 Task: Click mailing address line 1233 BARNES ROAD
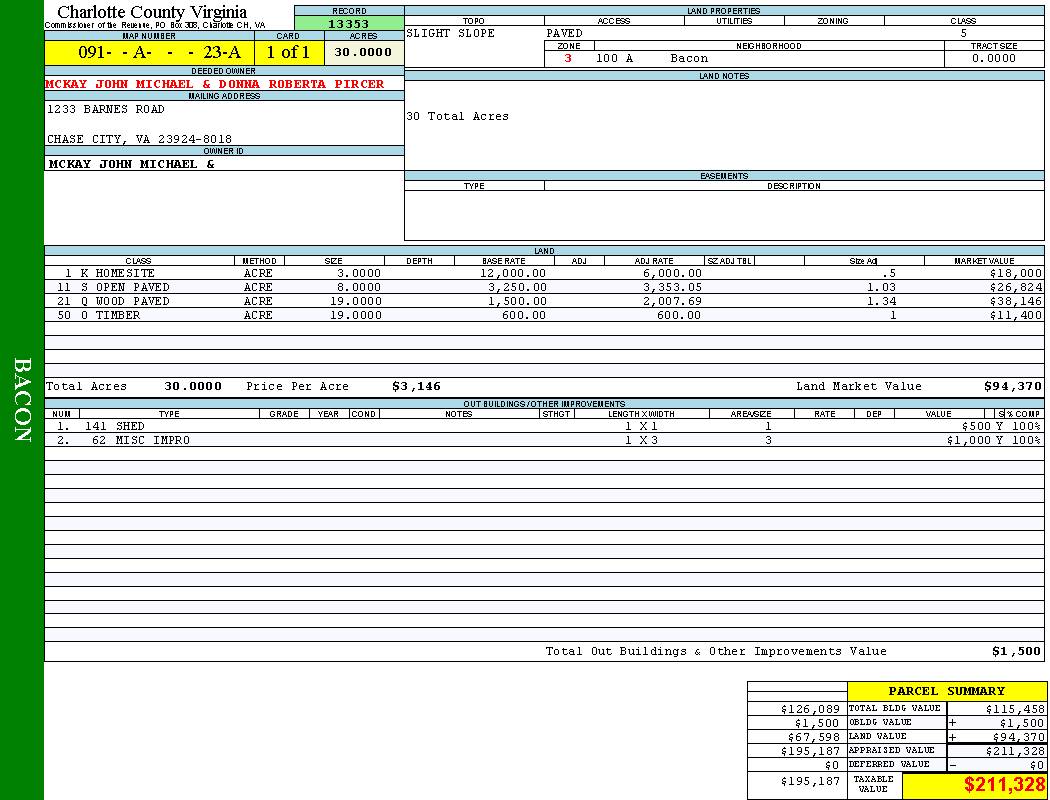(x=106, y=109)
